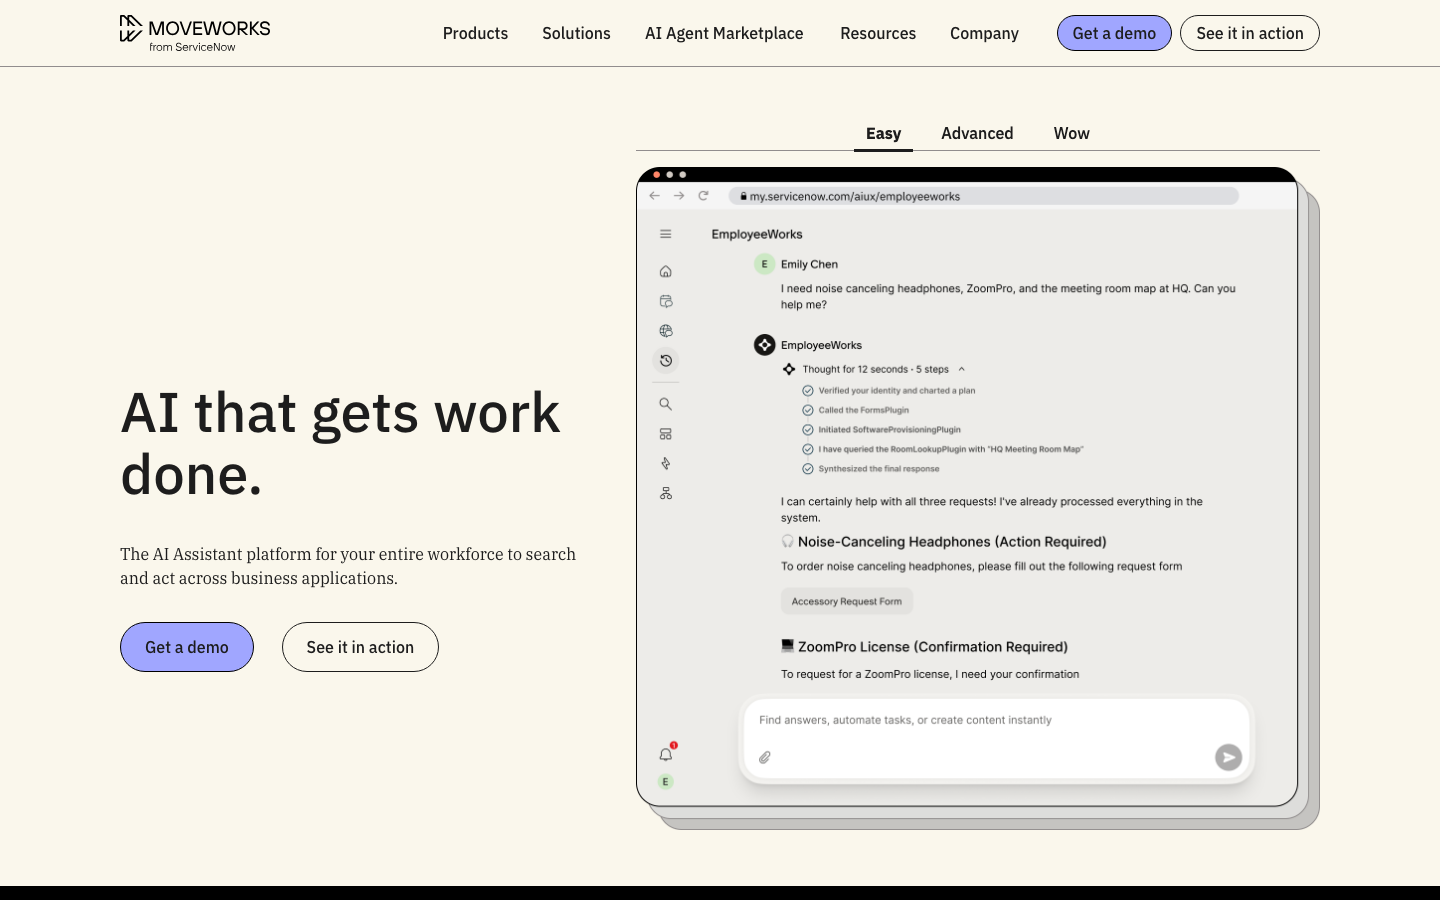
Task: Click the laptop icon beside ZoomPro License
Action: click(787, 646)
